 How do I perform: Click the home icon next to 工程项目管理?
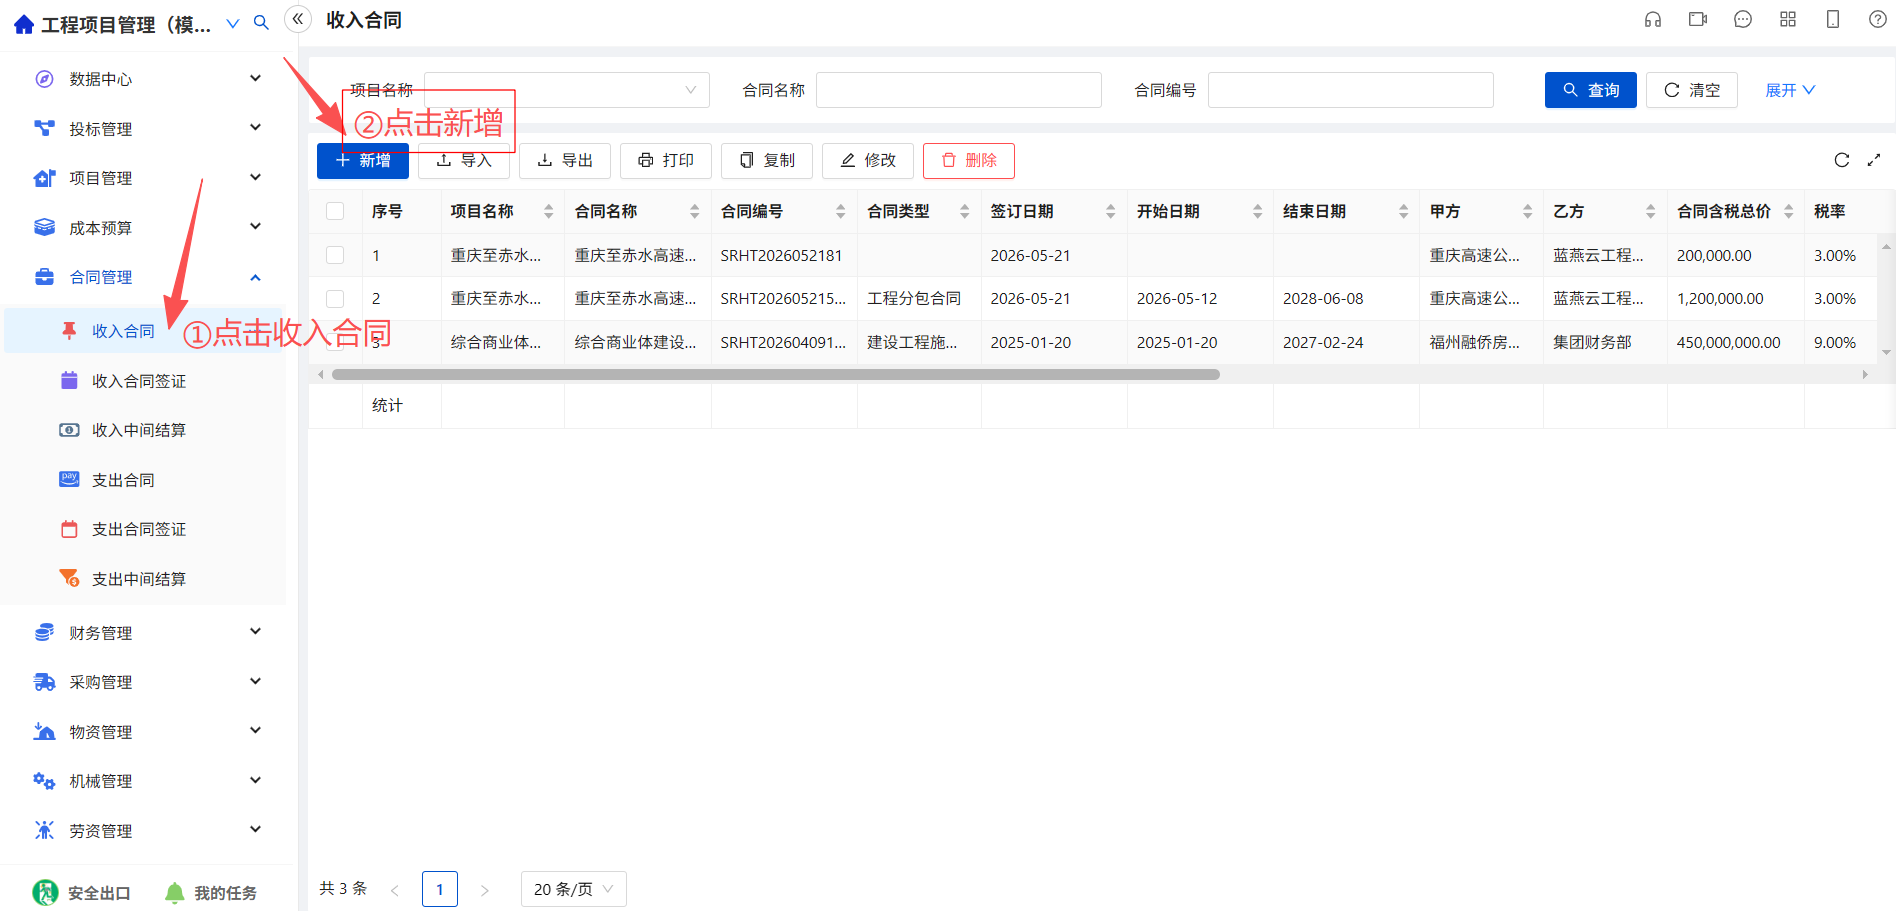point(24,24)
